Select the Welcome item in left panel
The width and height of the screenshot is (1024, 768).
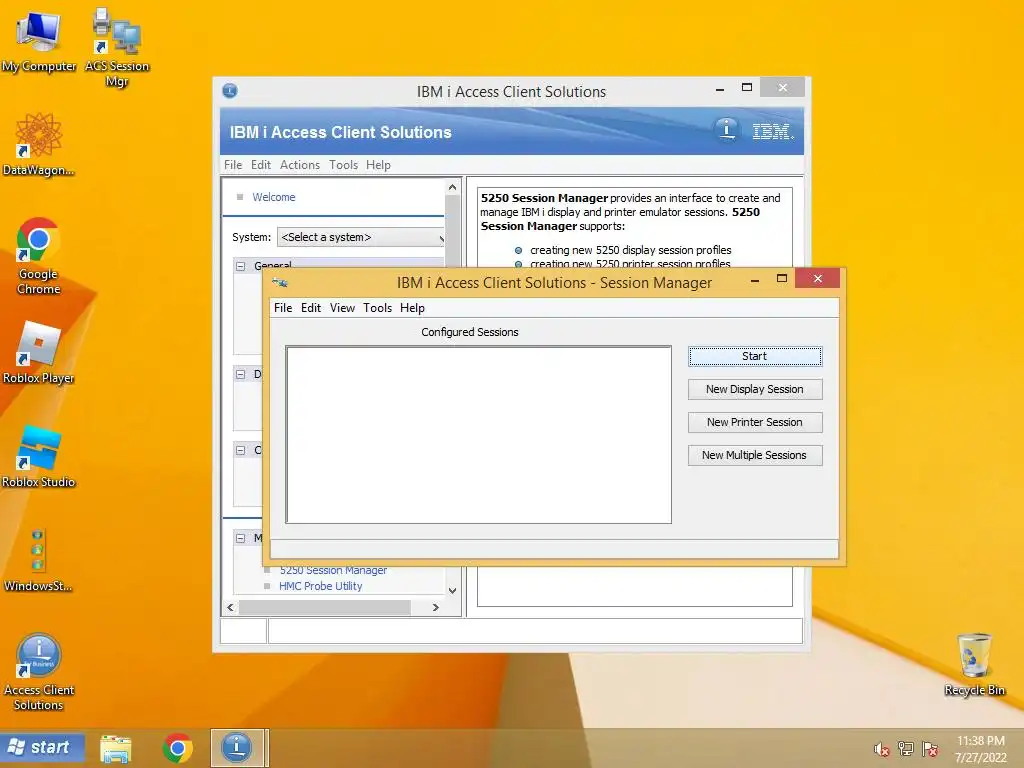(274, 197)
